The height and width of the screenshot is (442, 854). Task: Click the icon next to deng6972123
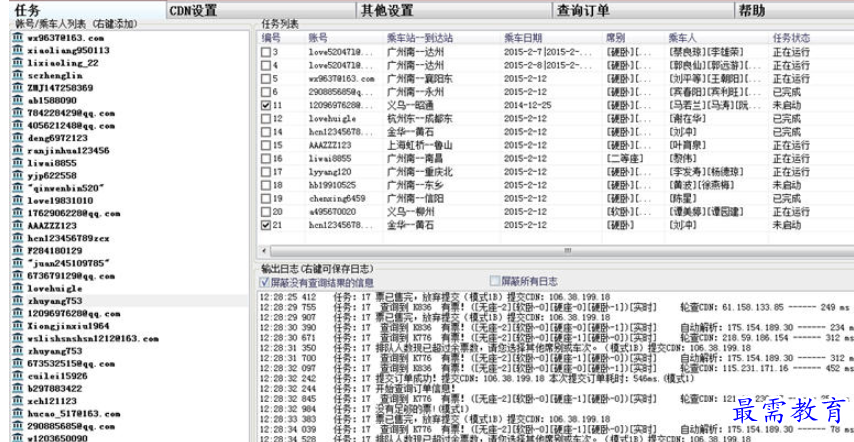[18, 137]
